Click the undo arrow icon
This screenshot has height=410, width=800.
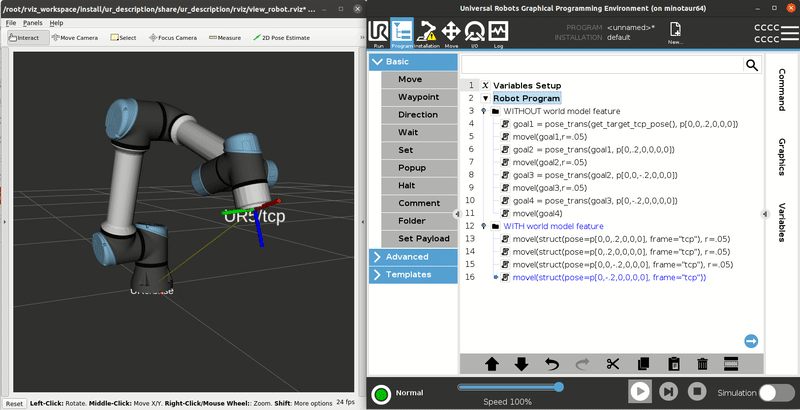551,364
